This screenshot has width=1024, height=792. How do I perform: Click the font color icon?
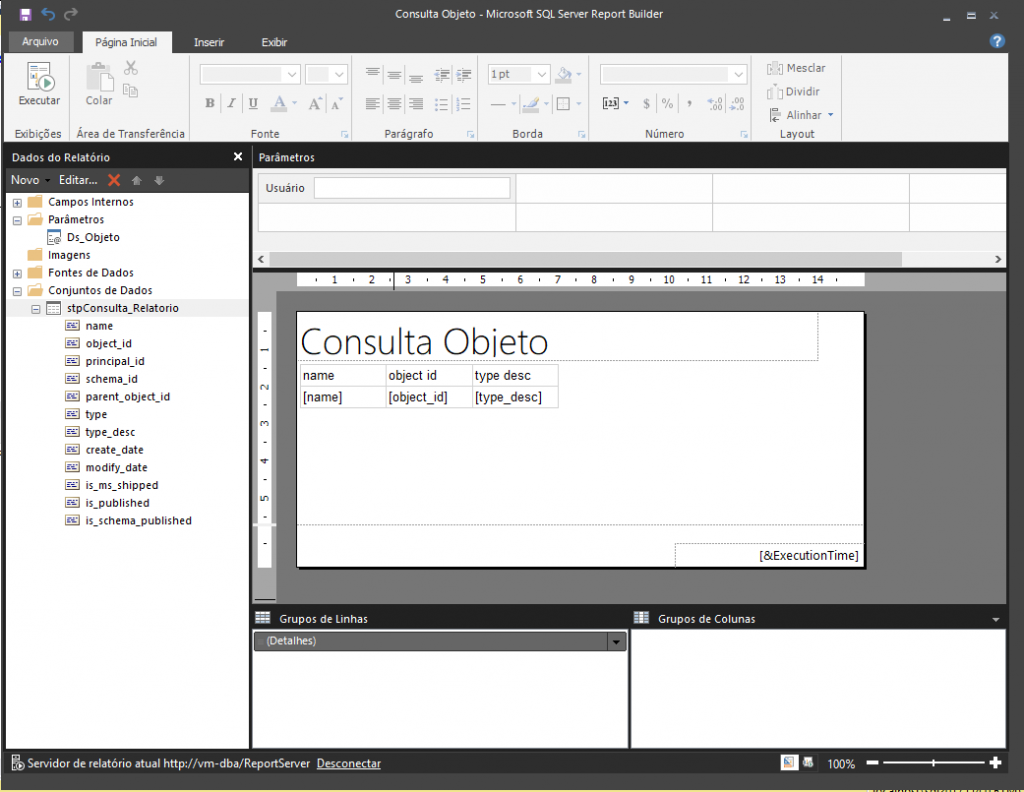coord(280,103)
